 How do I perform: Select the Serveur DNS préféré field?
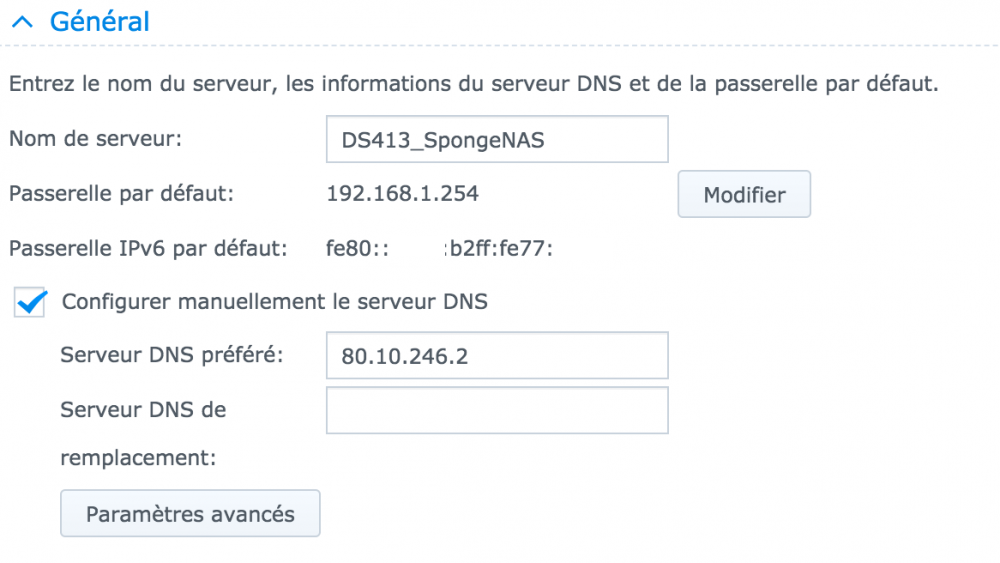click(496, 356)
